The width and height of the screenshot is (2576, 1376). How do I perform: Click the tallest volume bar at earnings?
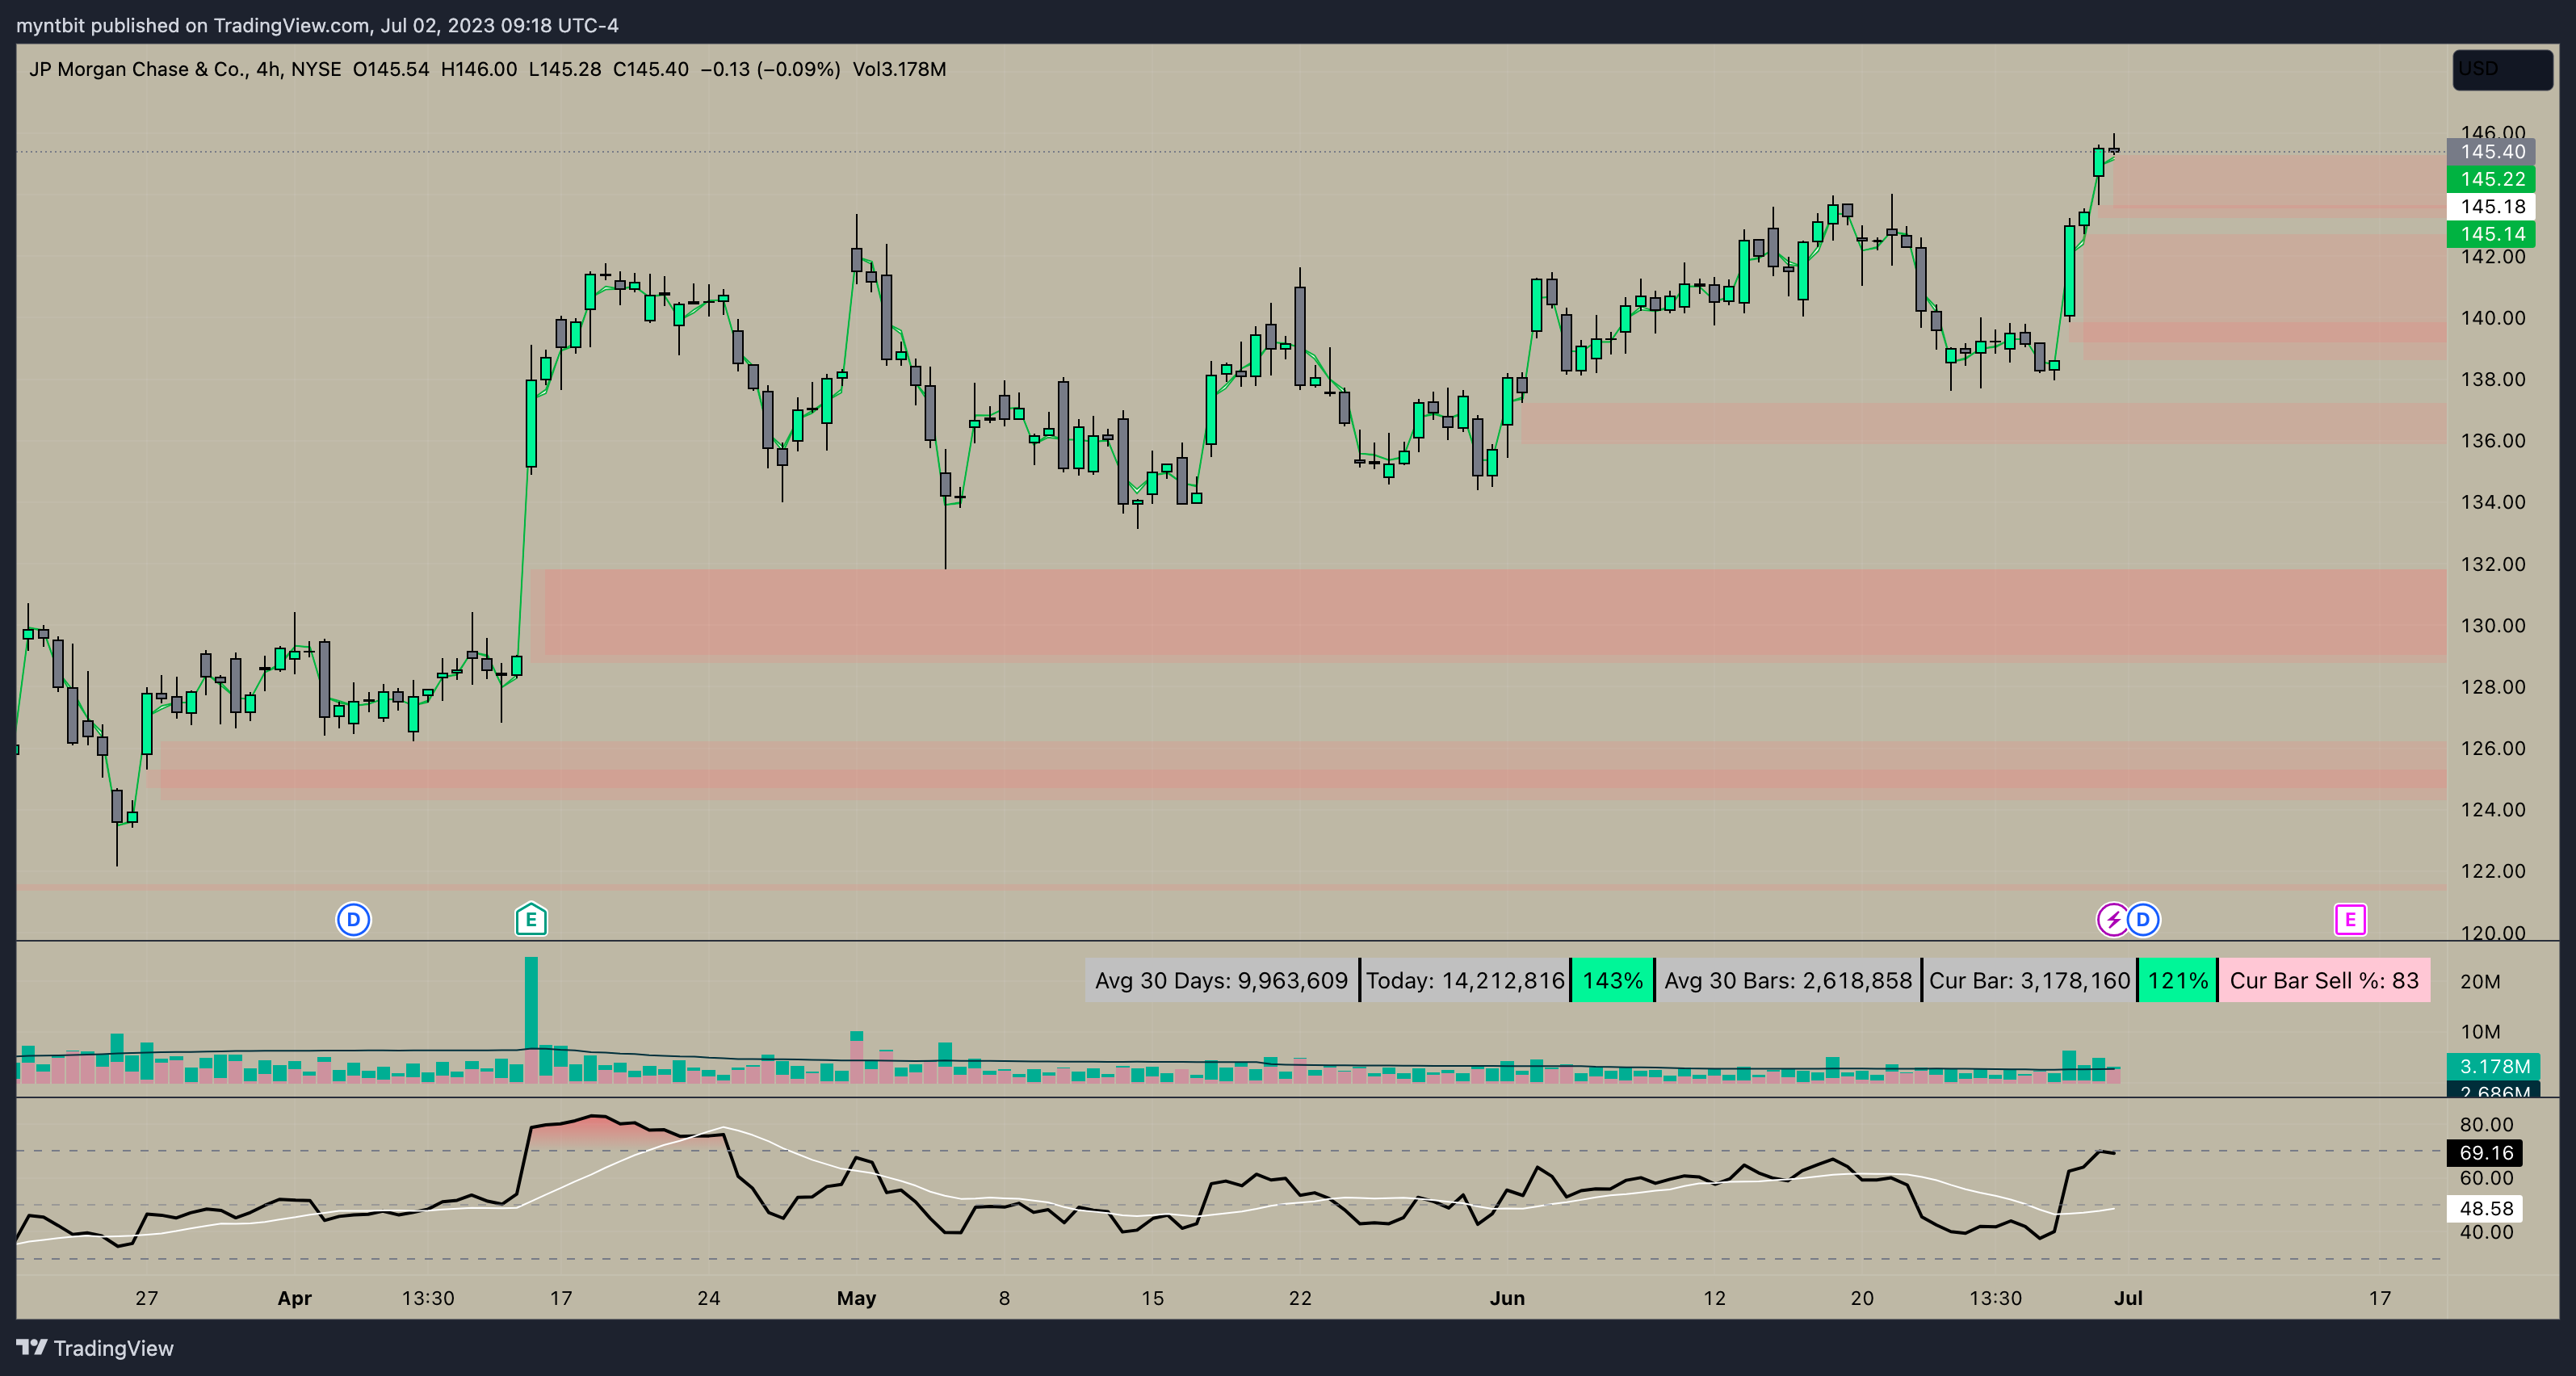pos(531,1010)
